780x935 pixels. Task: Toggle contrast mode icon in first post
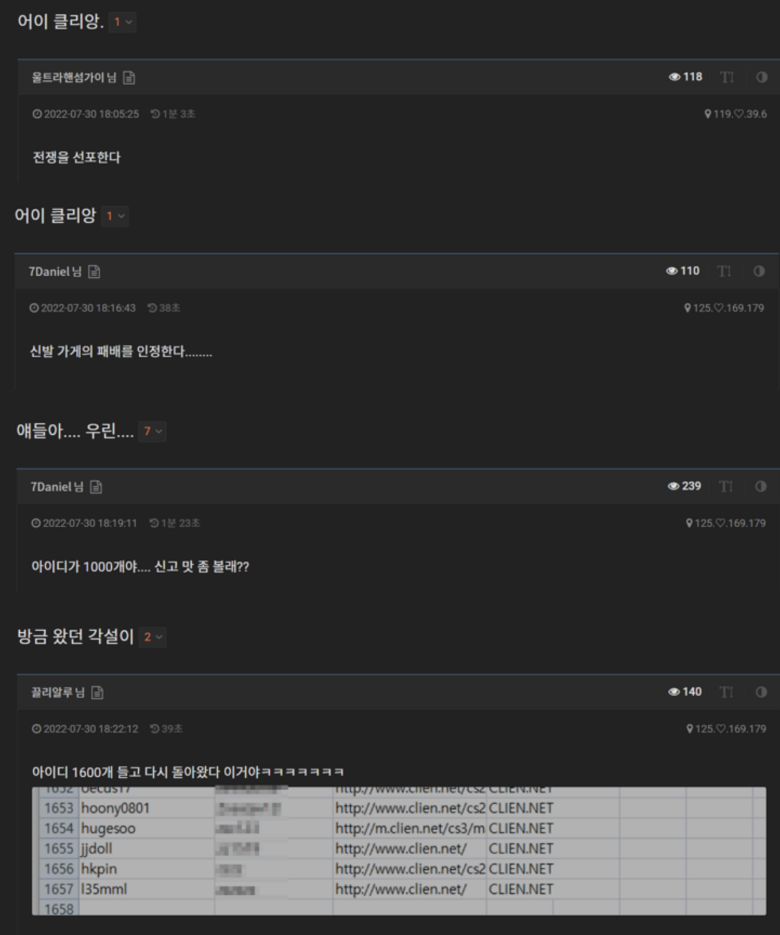point(762,77)
